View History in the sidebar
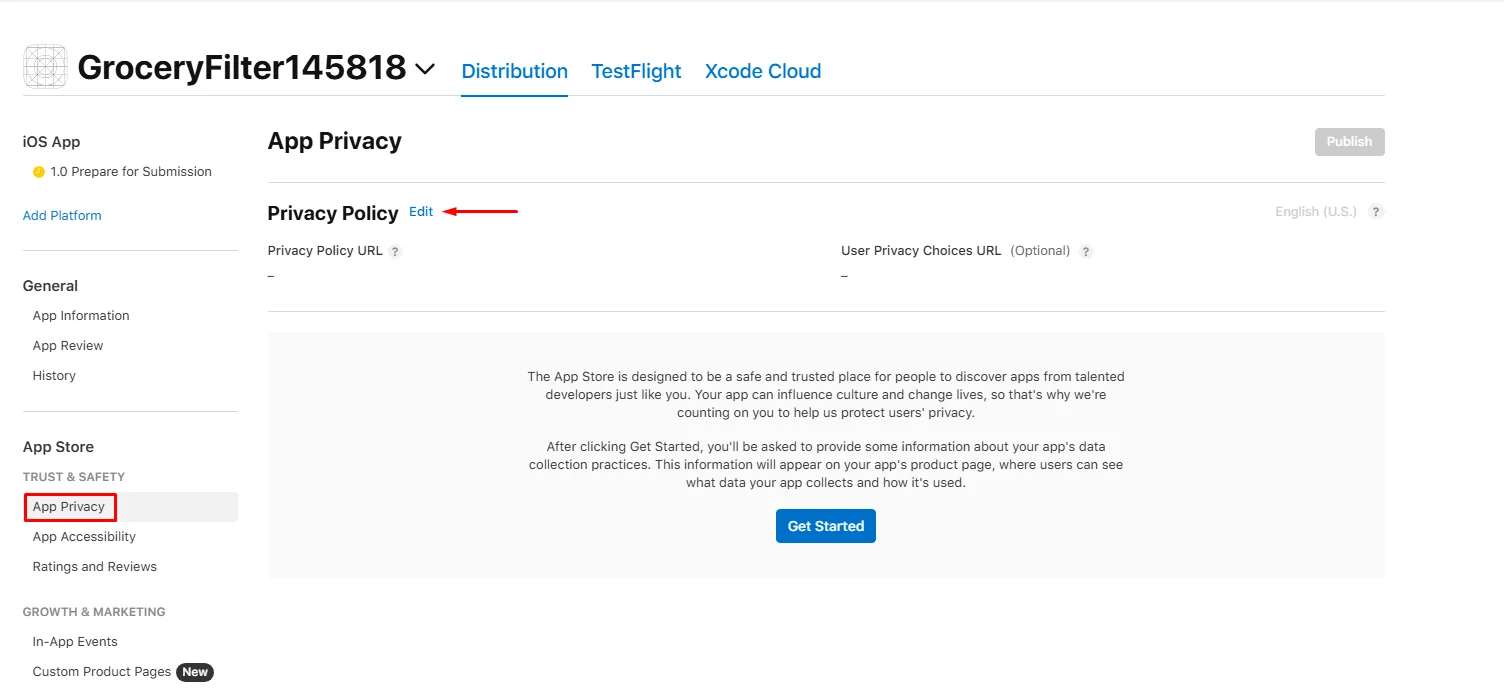1504x689 pixels. (54, 376)
